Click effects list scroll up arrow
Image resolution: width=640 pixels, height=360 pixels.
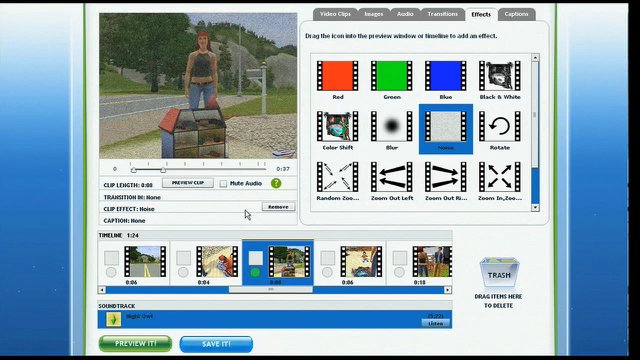pos(535,58)
